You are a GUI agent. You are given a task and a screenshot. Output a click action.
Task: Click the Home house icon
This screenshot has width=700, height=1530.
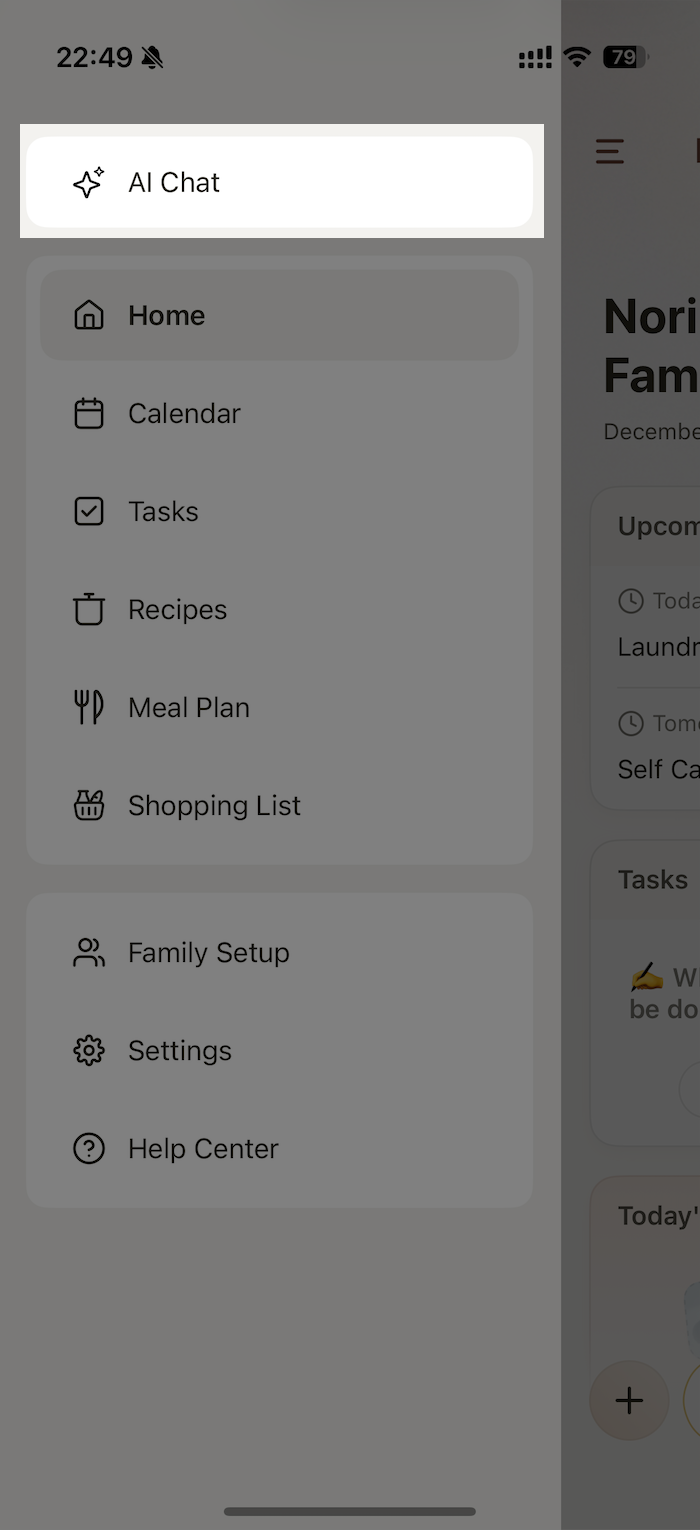tap(89, 316)
